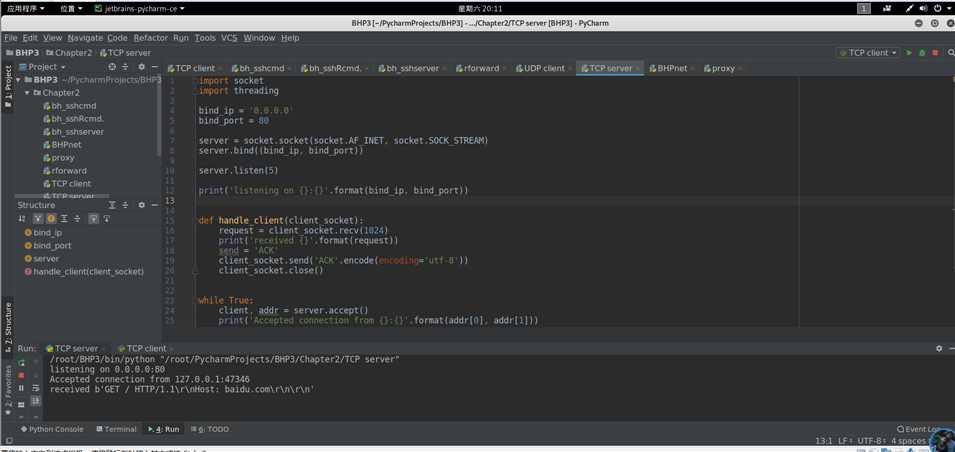Image resolution: width=955 pixels, height=452 pixels.
Task: Select bind_ip in Structure list
Action: [x=43, y=233]
